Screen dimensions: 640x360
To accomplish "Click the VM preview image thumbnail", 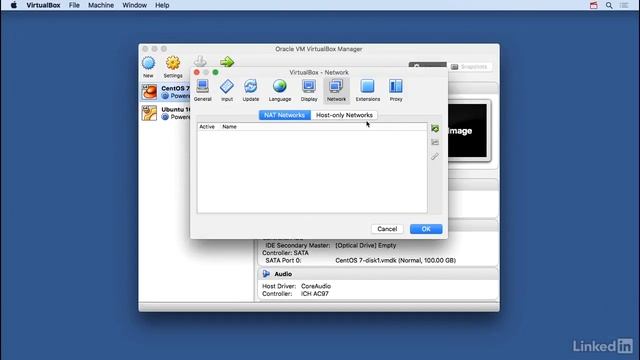I will coord(468,131).
